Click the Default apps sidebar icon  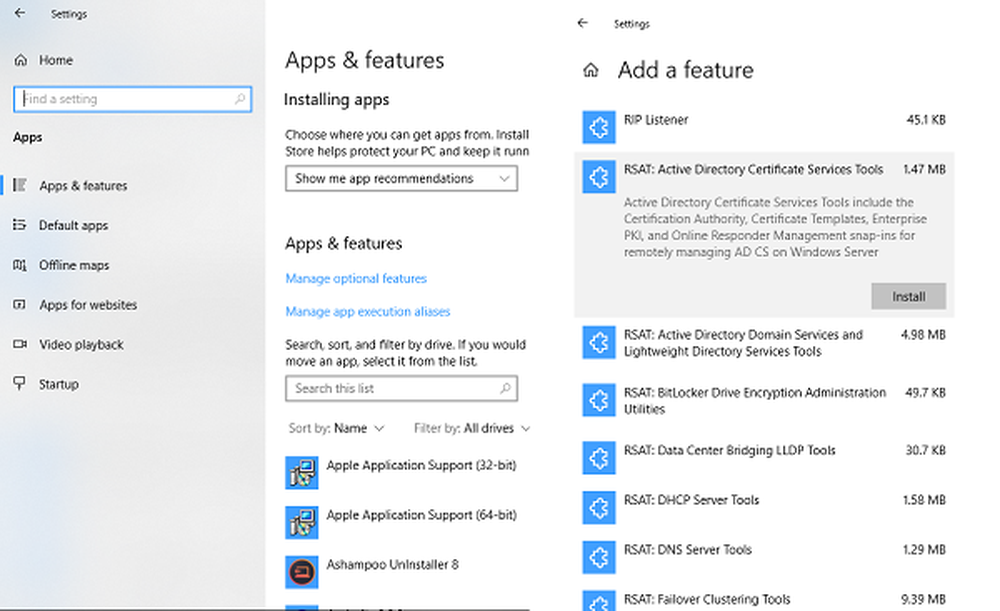click(x=20, y=225)
